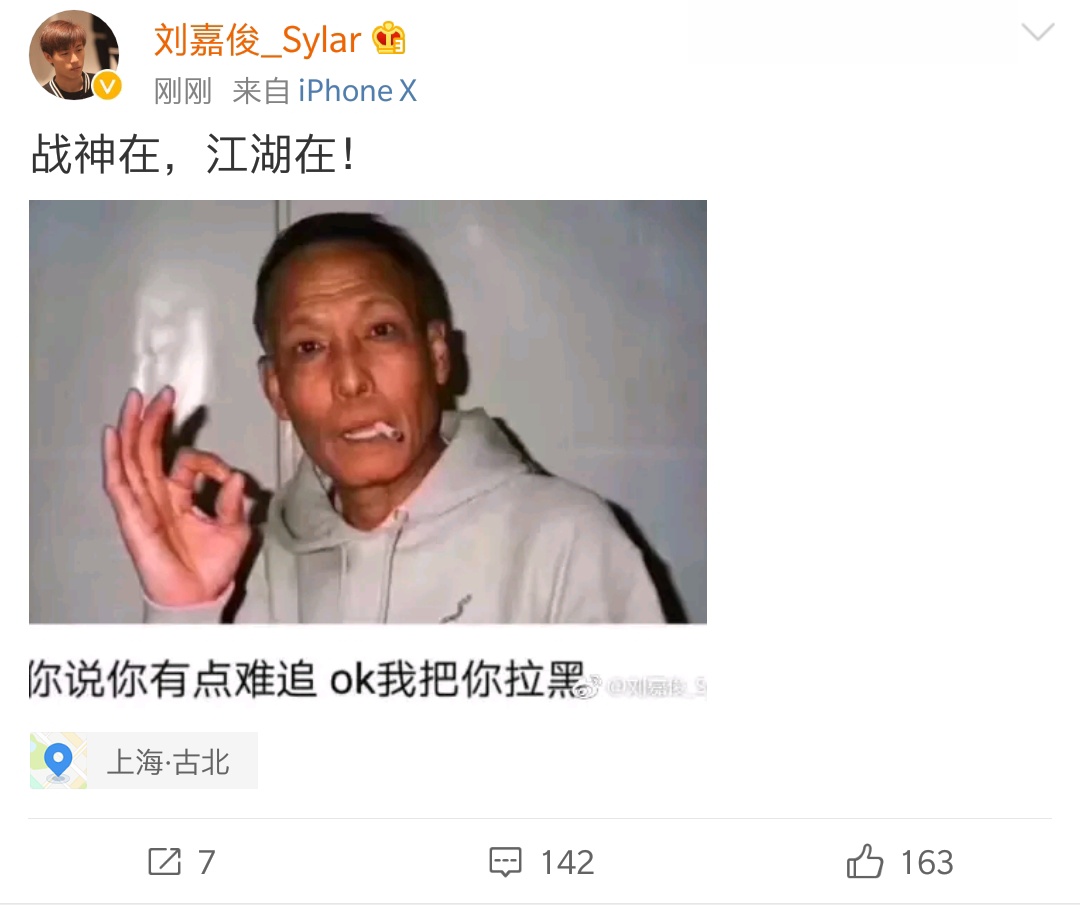Tap the repost count 7
The width and height of the screenshot is (1080, 905).
coord(207,862)
